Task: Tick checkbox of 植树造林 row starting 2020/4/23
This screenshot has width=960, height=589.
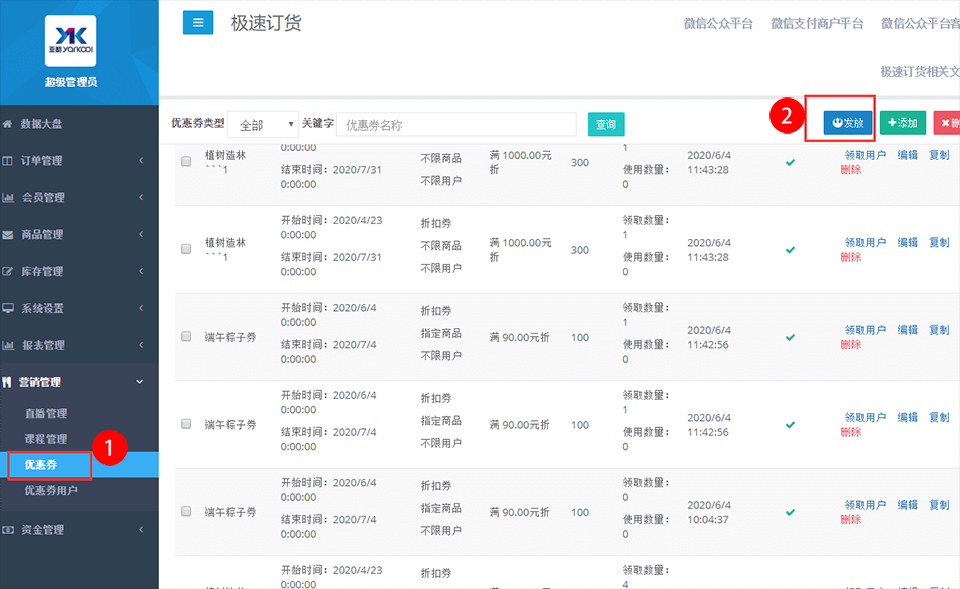Action: 186,249
